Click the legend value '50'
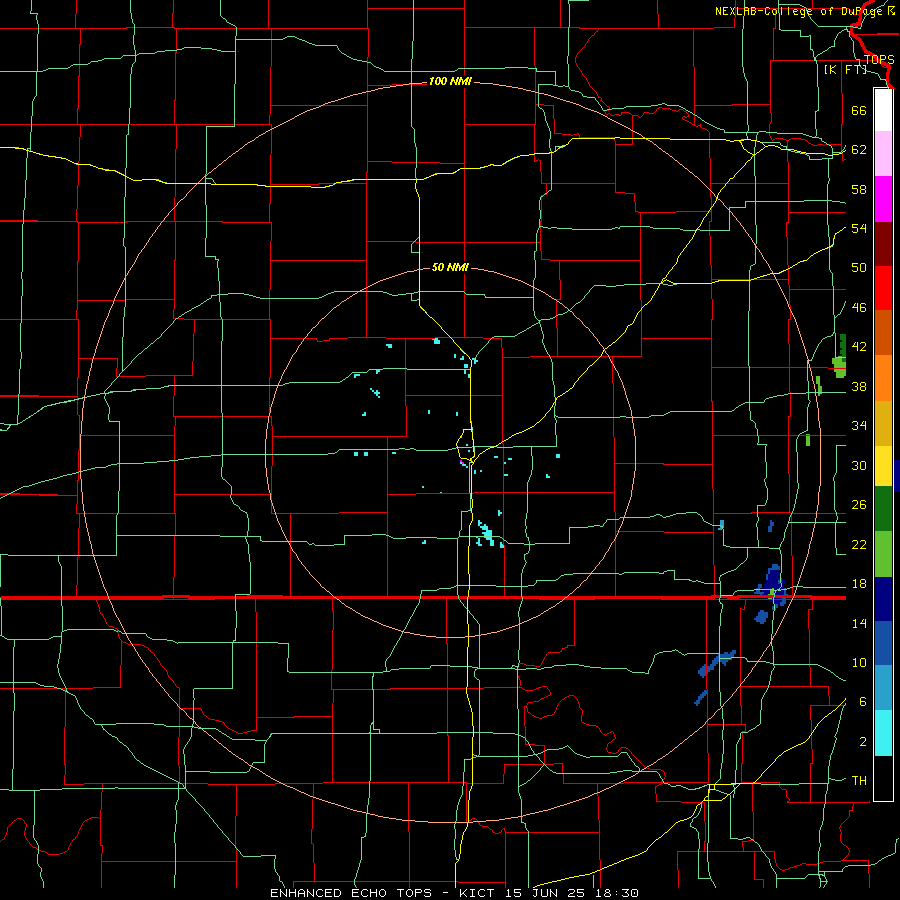 [859, 268]
